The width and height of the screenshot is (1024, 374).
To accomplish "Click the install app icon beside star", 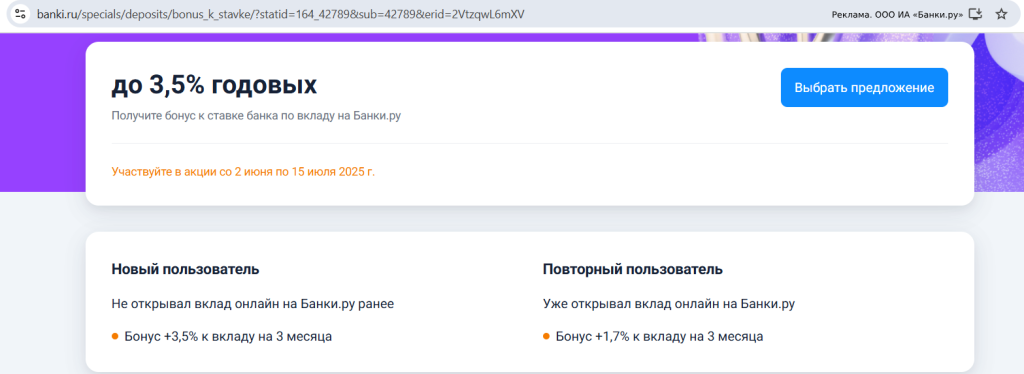I will (x=976, y=14).
